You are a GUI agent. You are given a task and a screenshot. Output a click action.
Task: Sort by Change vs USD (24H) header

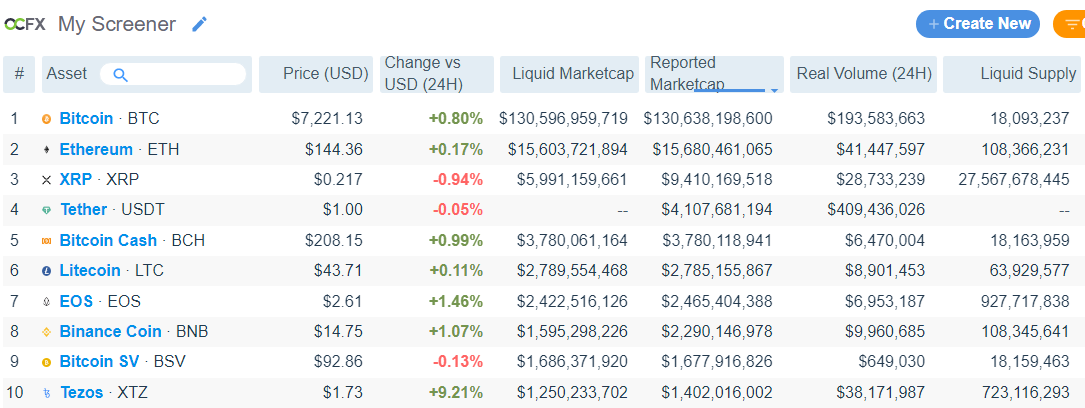coord(437,74)
